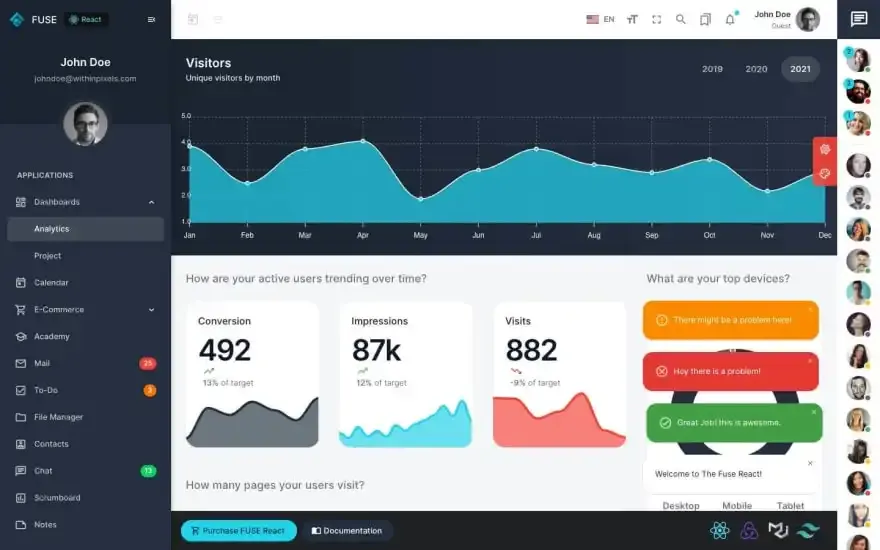Click the Apr data point on Visitors chart
The image size is (880, 550).
[363, 141]
